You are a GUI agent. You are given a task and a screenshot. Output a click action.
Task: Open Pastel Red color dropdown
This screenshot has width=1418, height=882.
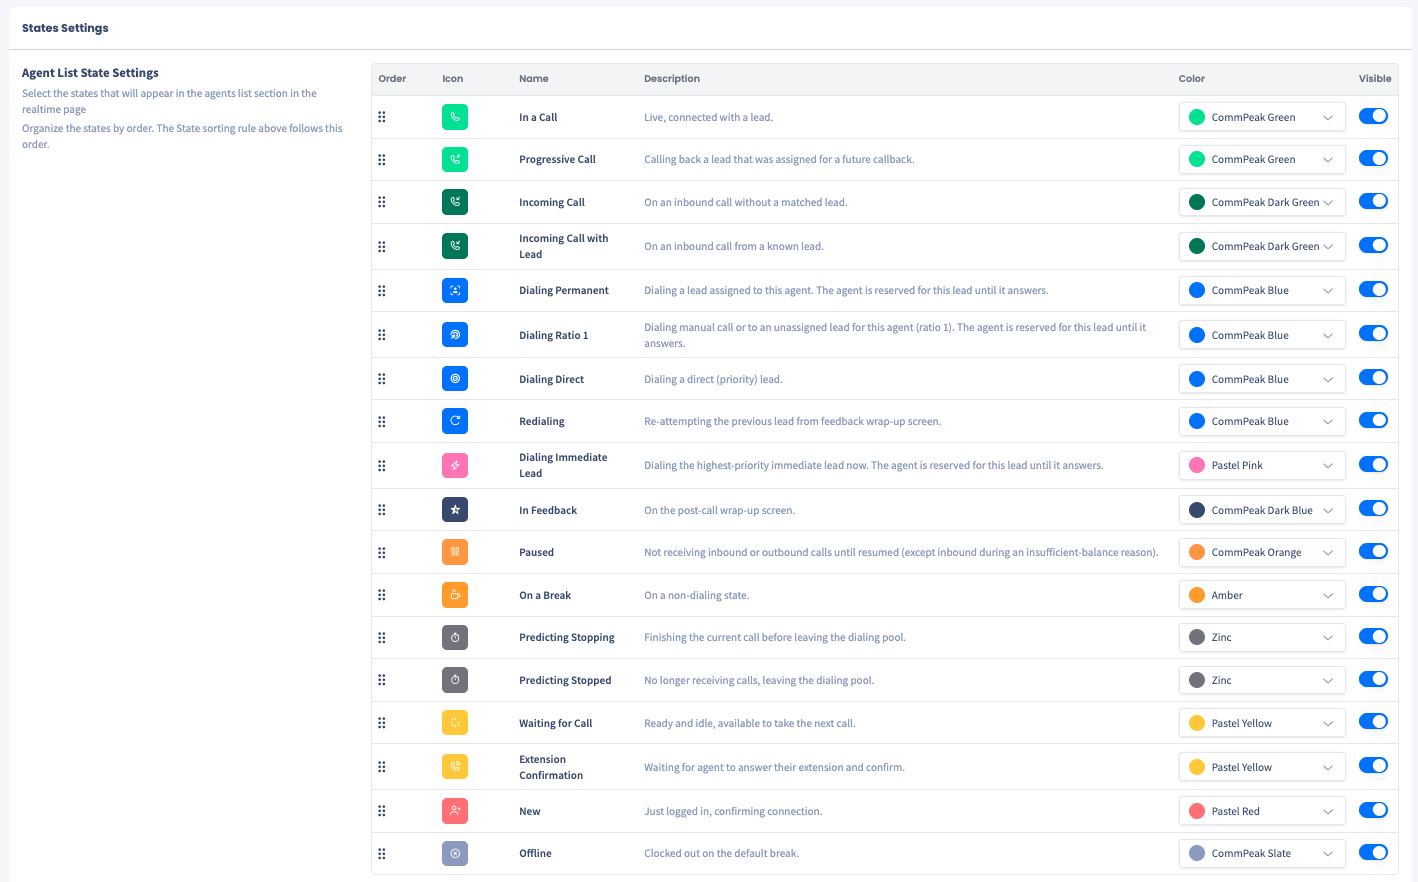[x=1262, y=811]
